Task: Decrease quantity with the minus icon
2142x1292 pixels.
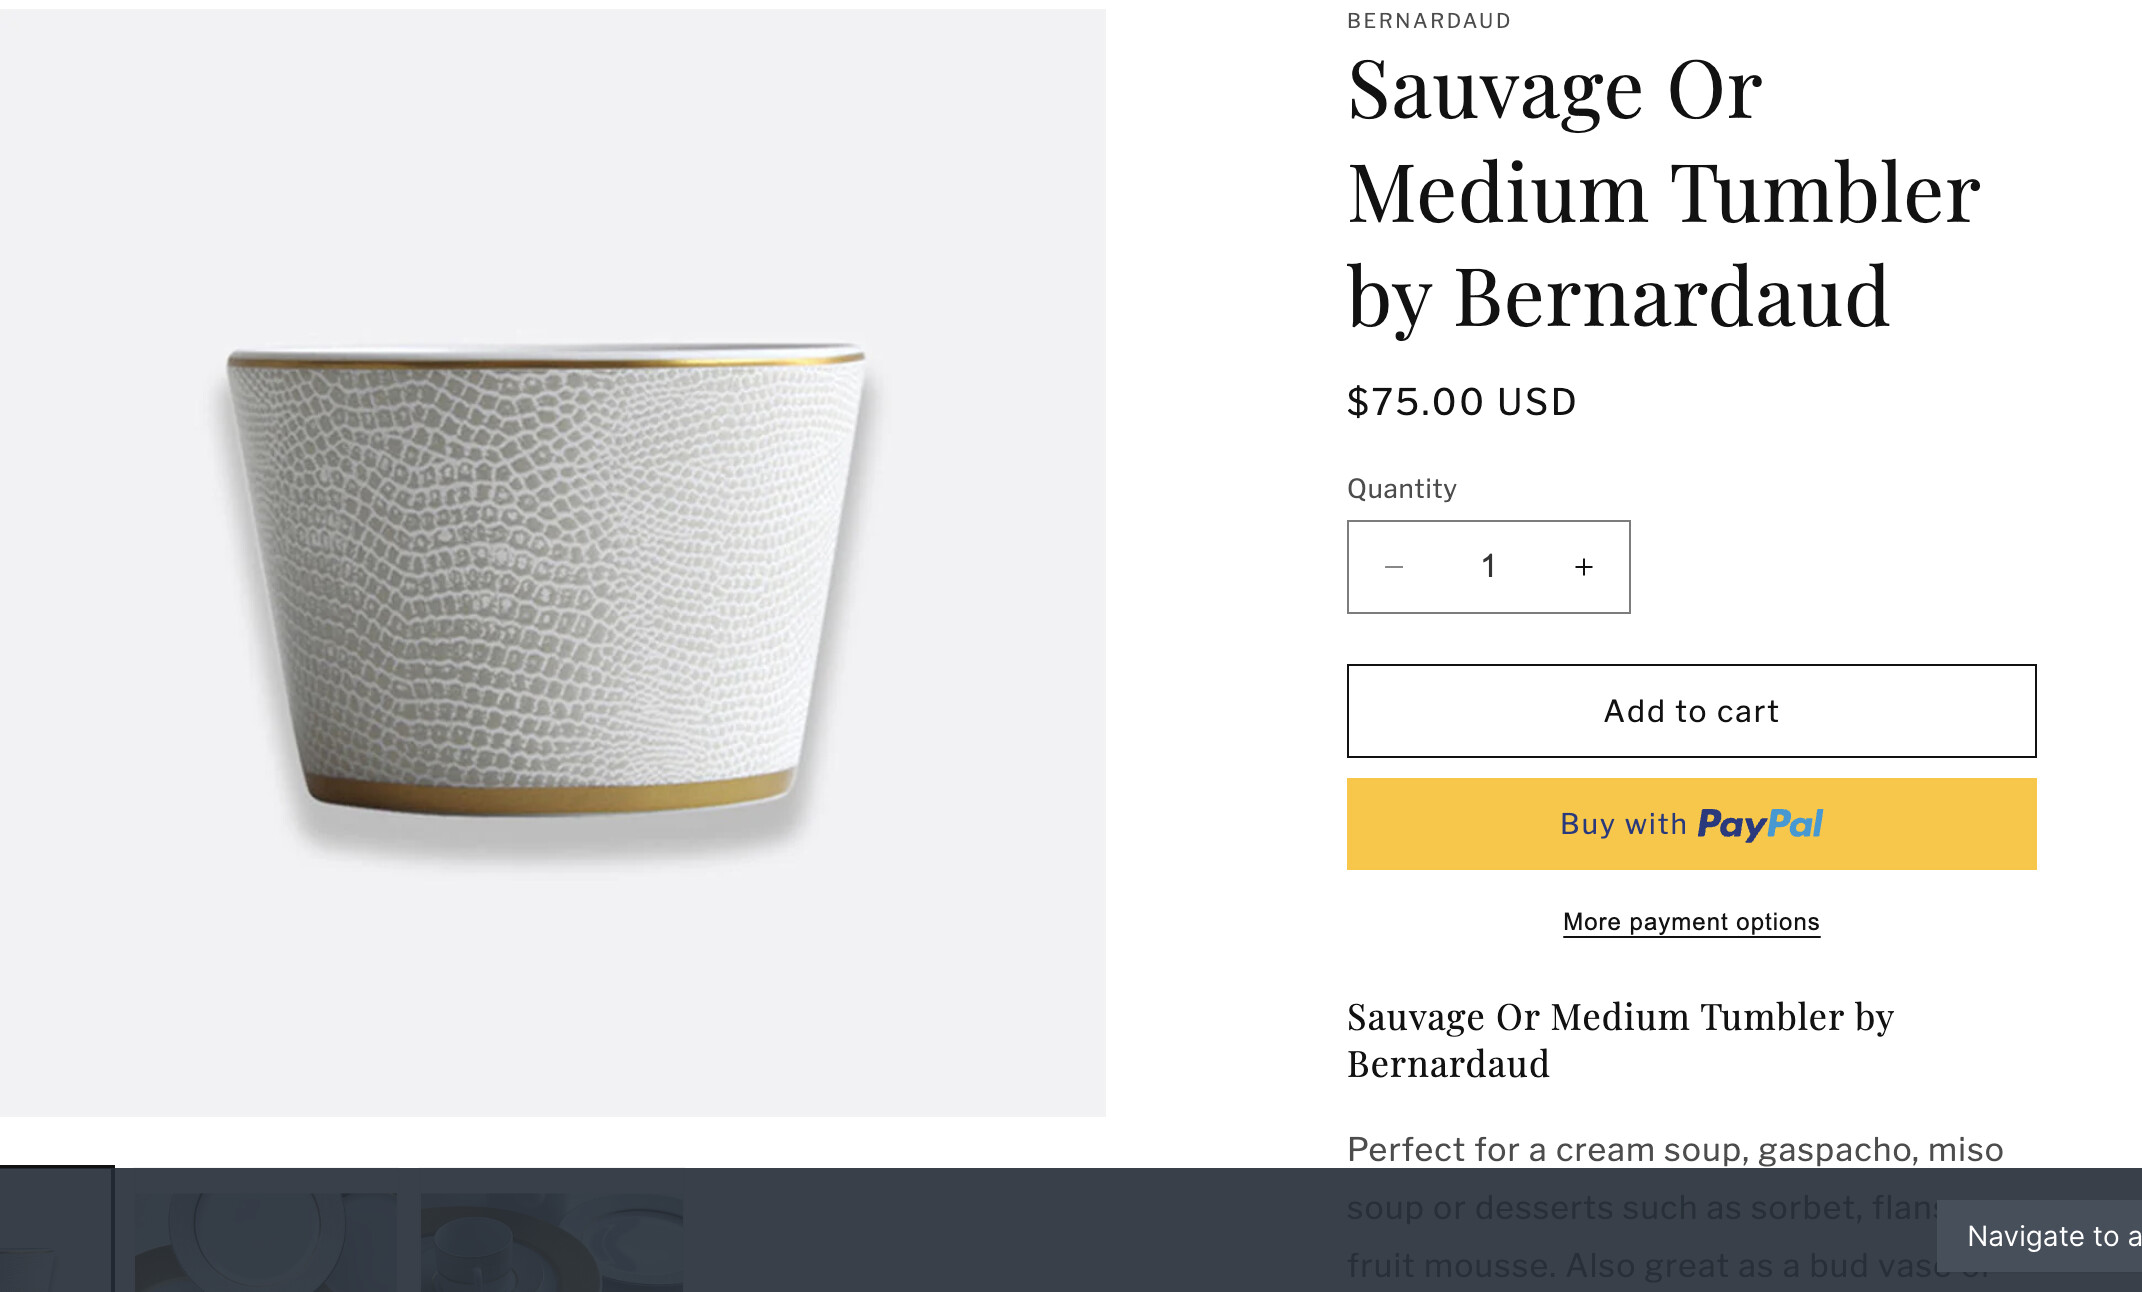Action: [x=1394, y=567]
